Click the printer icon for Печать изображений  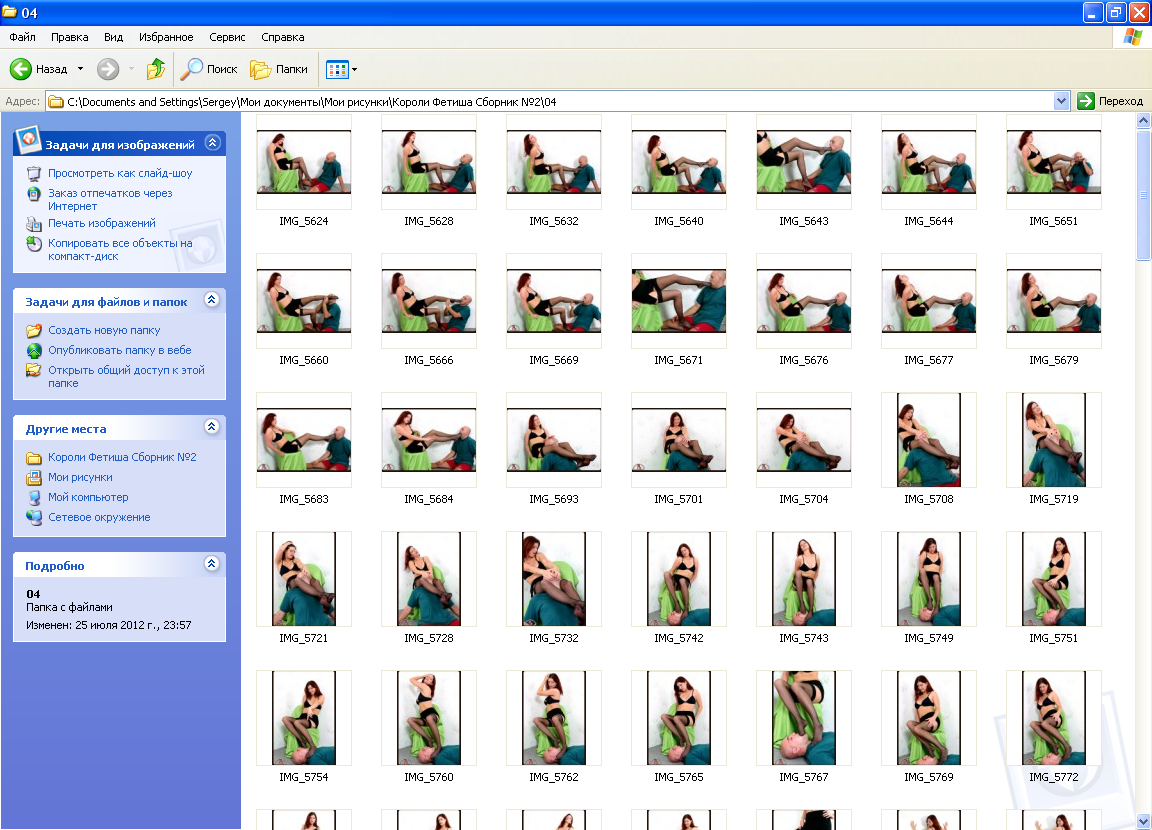[34, 223]
